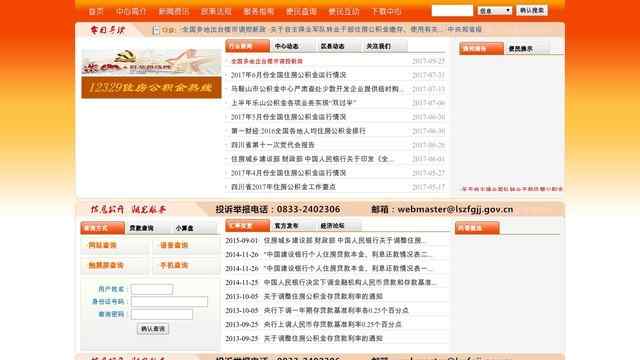Open the 2013-10-05 关于调整住房公积金存贷款利率 notice

click(323, 296)
